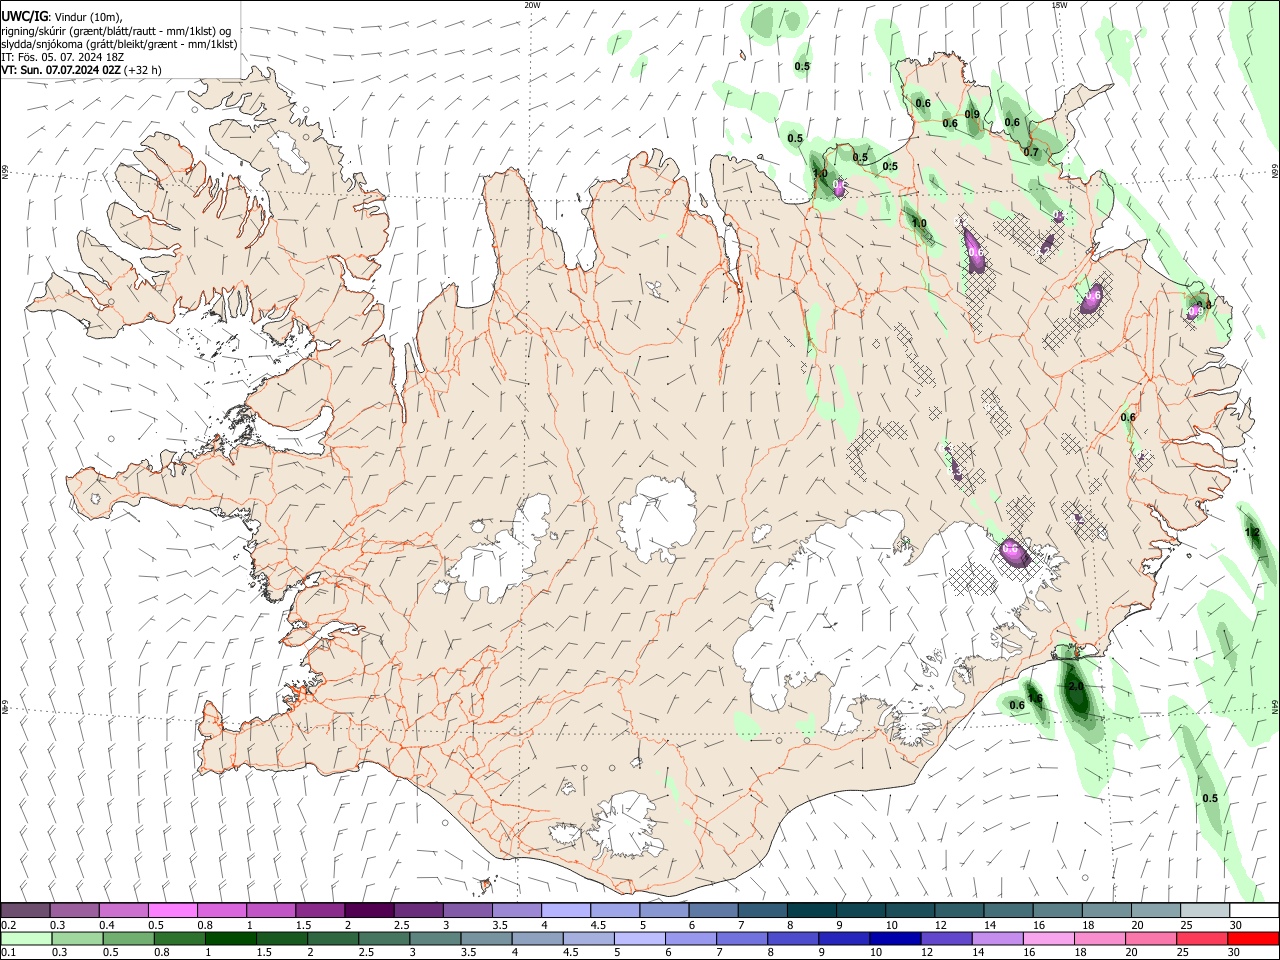Viewport: 1280px width, 960px height.
Task: Click the rigning/skúrir legend description line
Action: click(116, 31)
